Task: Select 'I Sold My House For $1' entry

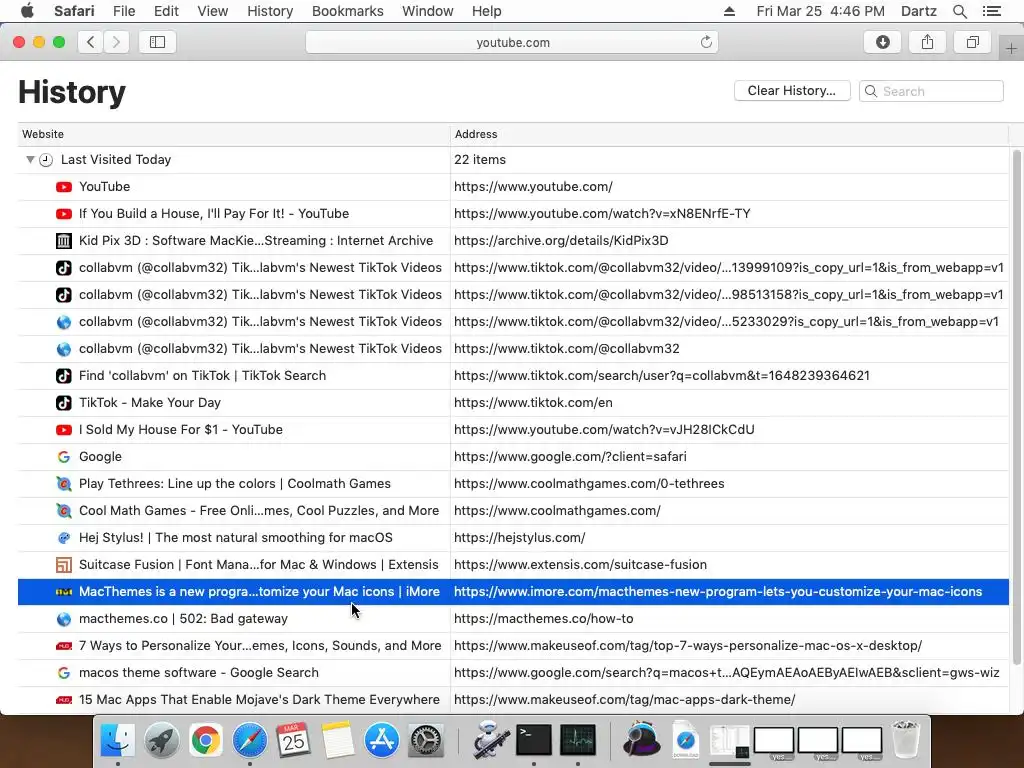Action: [x=513, y=430]
